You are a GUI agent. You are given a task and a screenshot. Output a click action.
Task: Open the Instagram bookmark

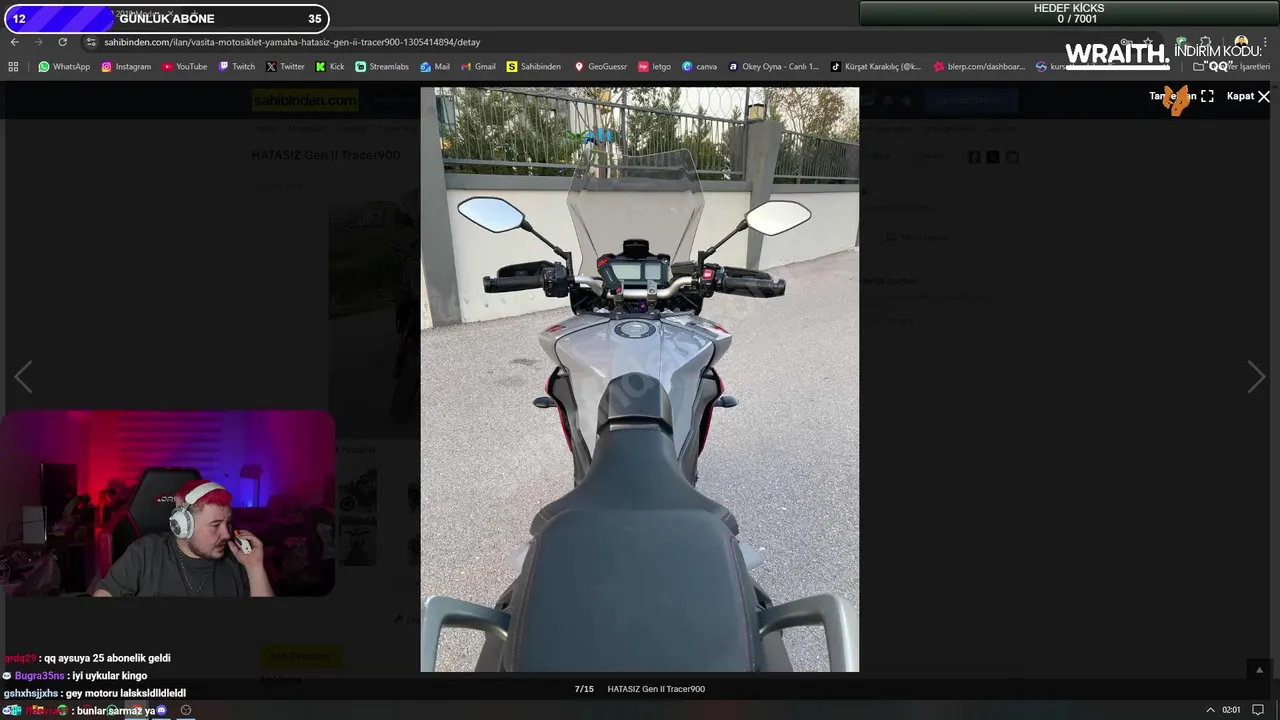[x=126, y=67]
